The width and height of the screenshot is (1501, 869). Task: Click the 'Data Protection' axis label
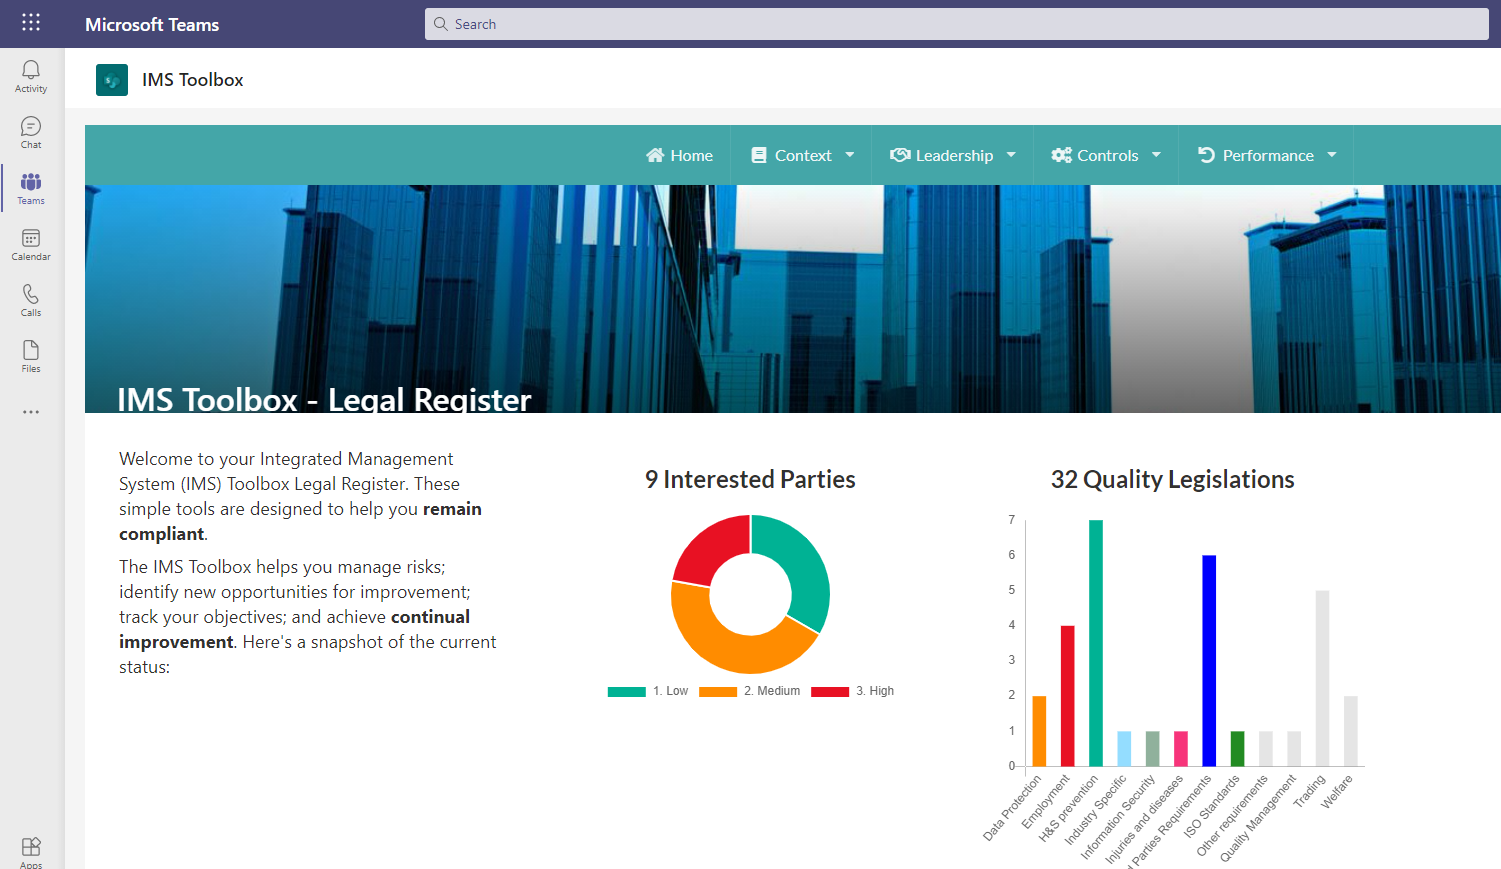[x=1011, y=807]
